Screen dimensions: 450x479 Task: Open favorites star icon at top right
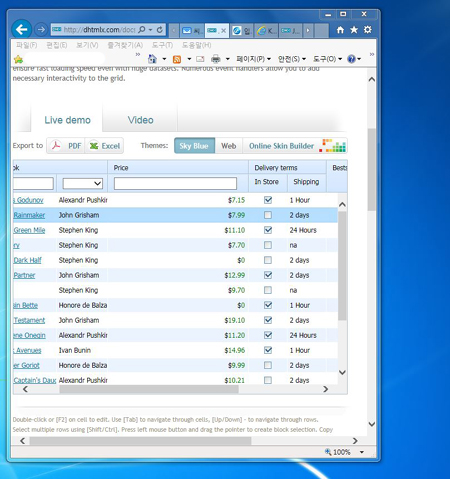click(x=354, y=30)
